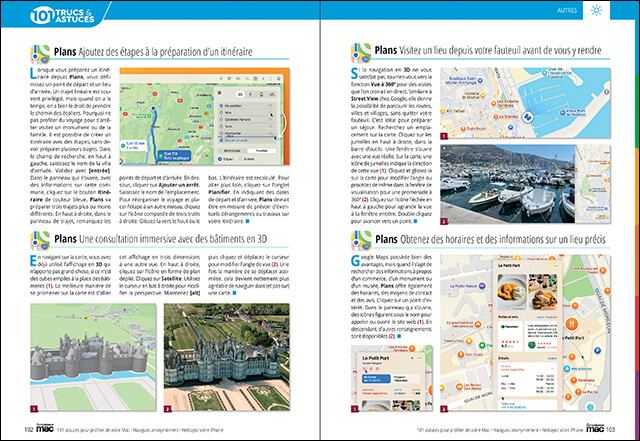The image size is (640, 441).
Task: Click the blue binoculars icon on port map
Action: (x=527, y=117)
